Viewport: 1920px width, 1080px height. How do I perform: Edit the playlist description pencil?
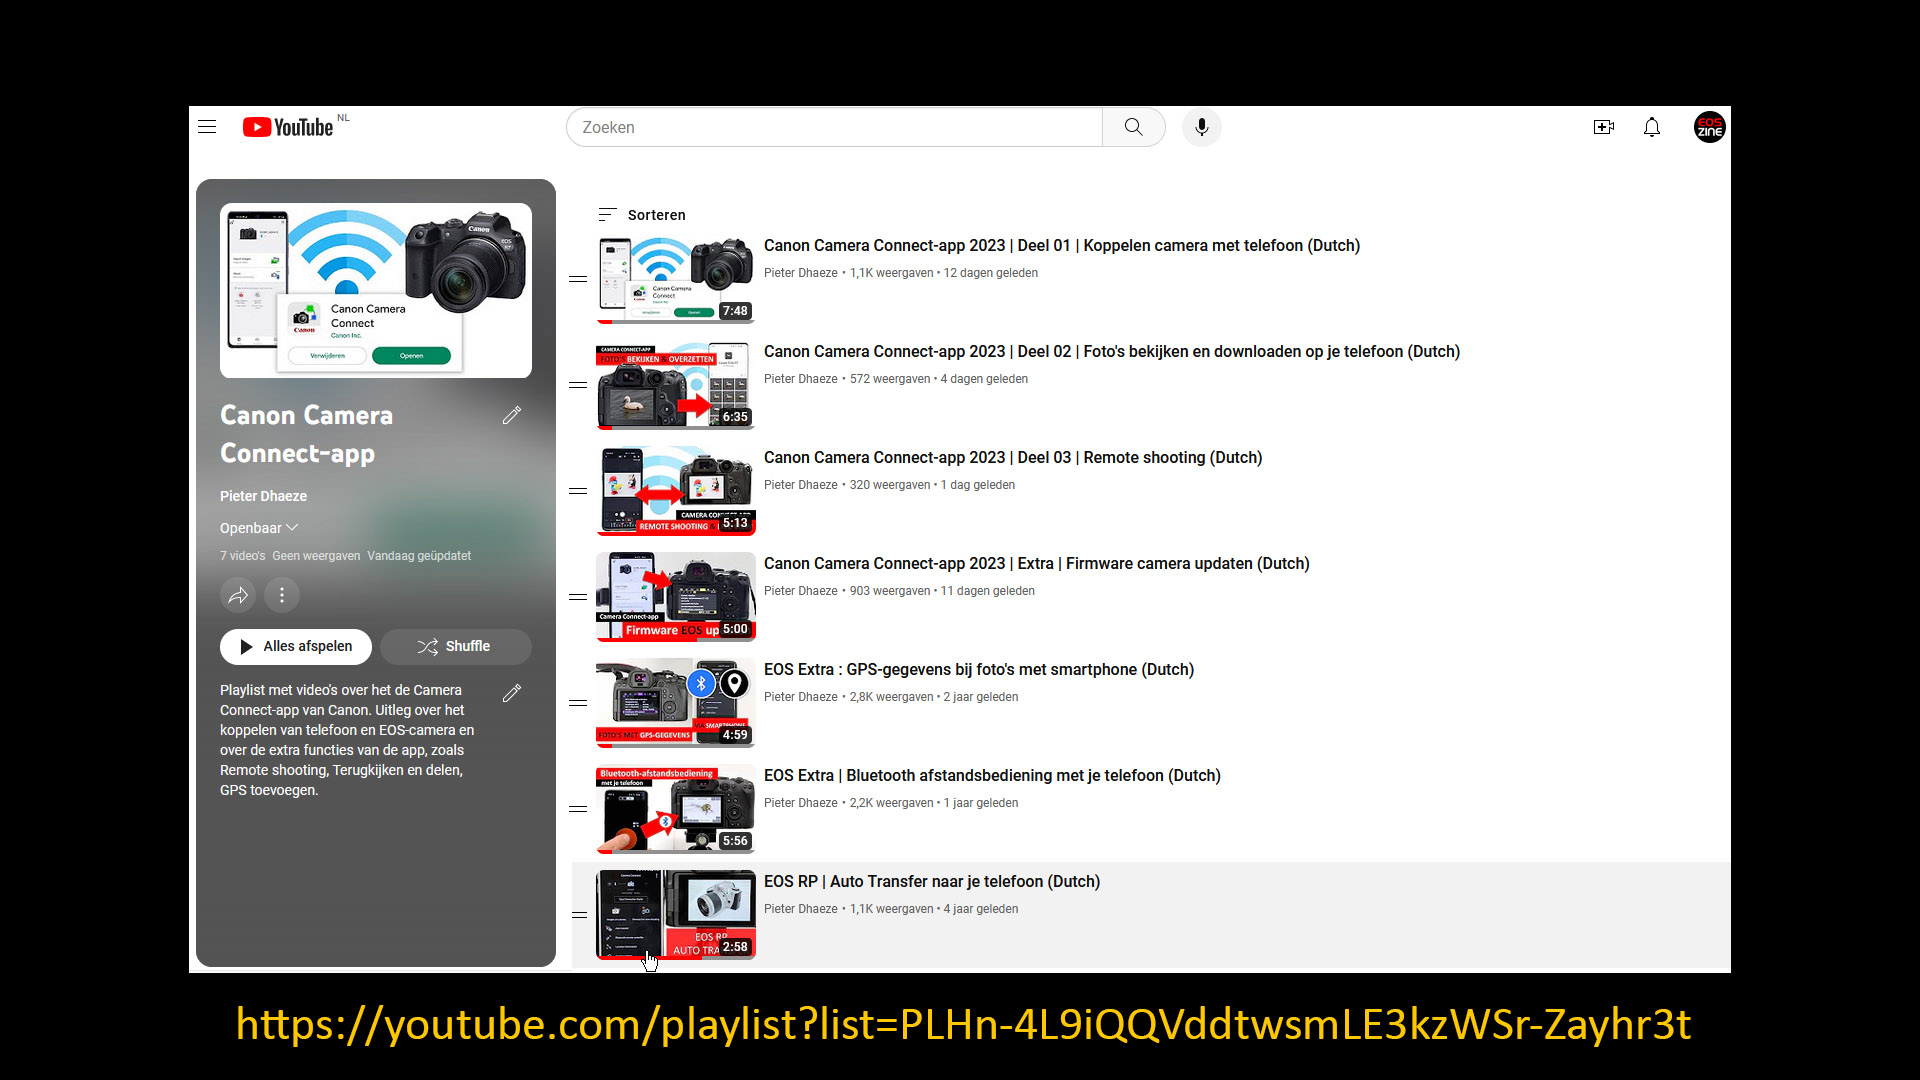(512, 693)
